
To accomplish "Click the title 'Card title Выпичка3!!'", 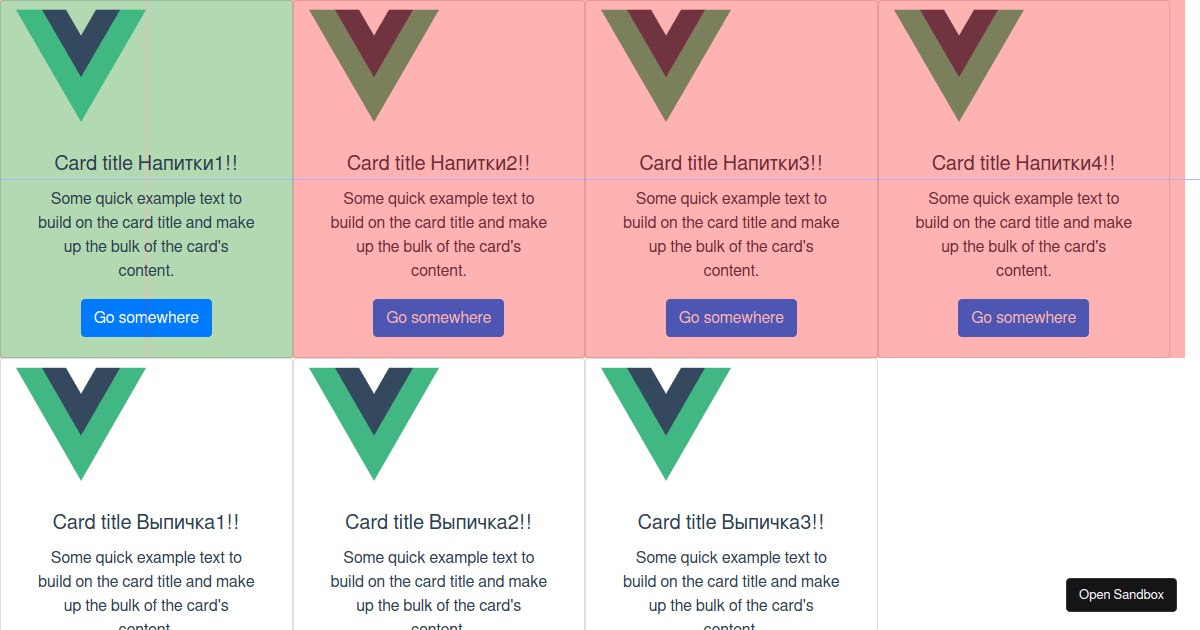I will point(731,521).
